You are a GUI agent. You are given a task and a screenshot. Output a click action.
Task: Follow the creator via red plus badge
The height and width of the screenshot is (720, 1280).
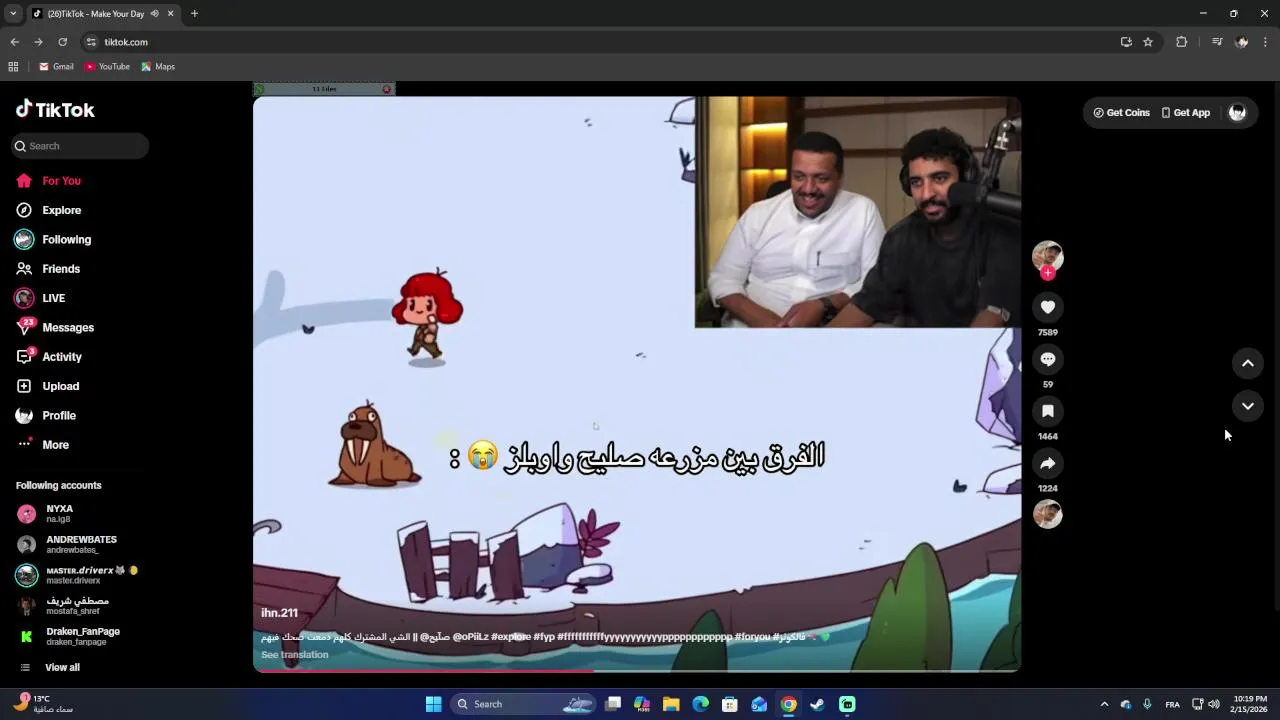click(x=1047, y=273)
